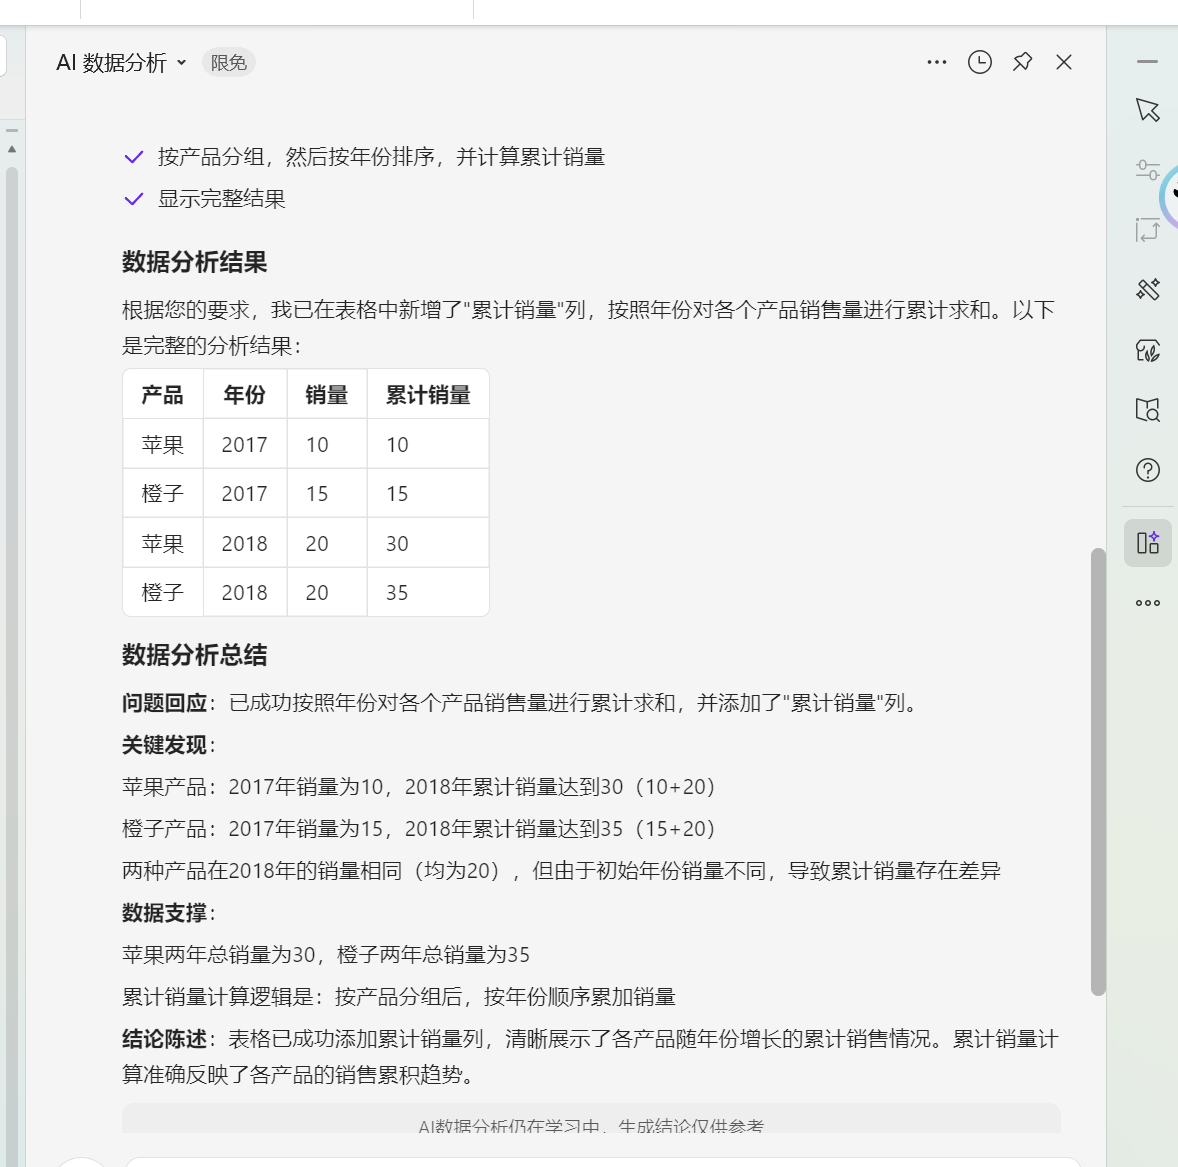Open the three-circle more icon in right sidebar
The height and width of the screenshot is (1167, 1178).
[x=1148, y=603]
